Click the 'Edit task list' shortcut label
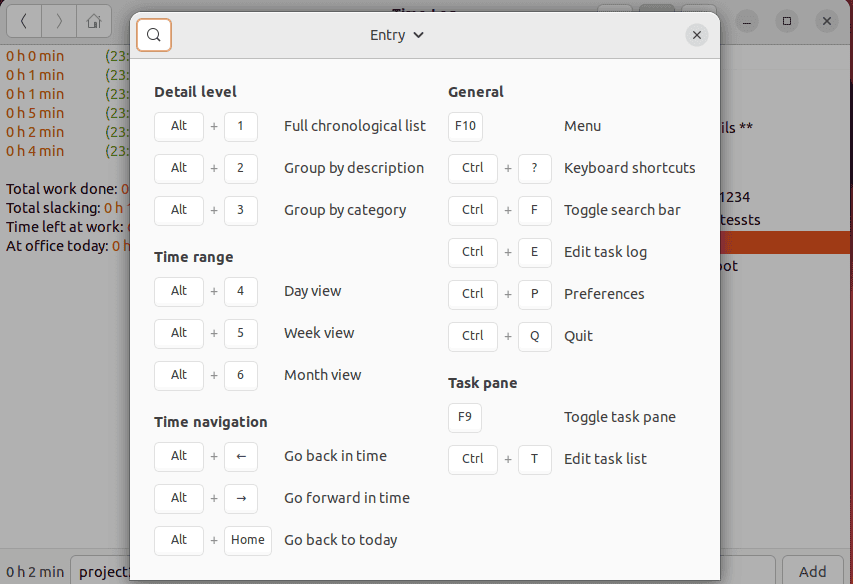Image resolution: width=853 pixels, height=584 pixels. pyautogui.click(x=605, y=459)
